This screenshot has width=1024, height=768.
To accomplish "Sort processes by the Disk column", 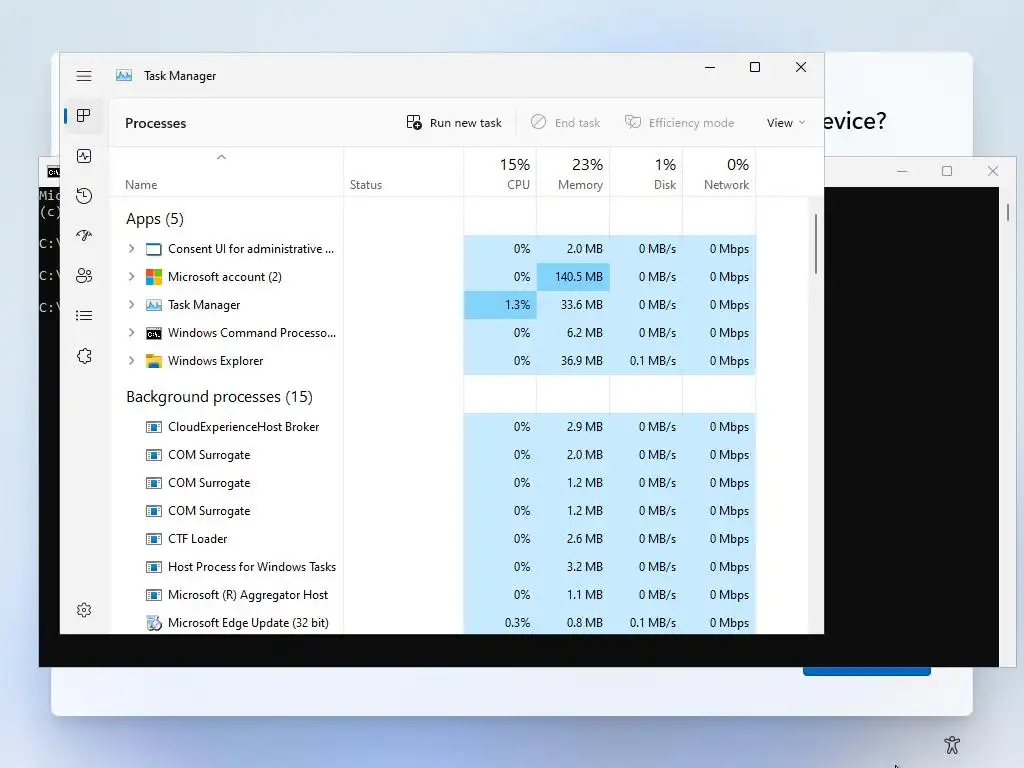I will coord(647,173).
